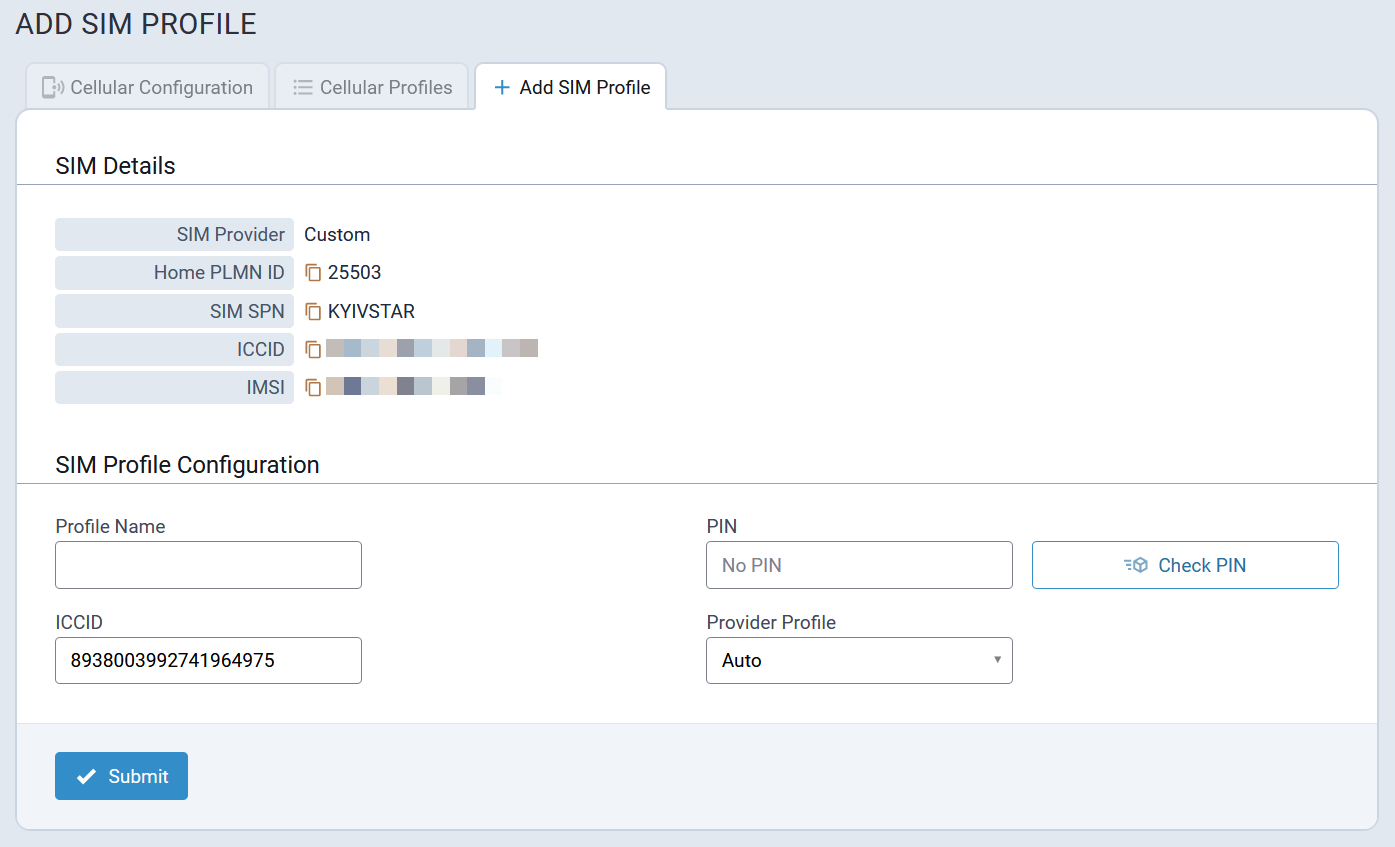The image size is (1395, 847).
Task: Click the Provider Profile dropdown arrow
Action: 997,661
